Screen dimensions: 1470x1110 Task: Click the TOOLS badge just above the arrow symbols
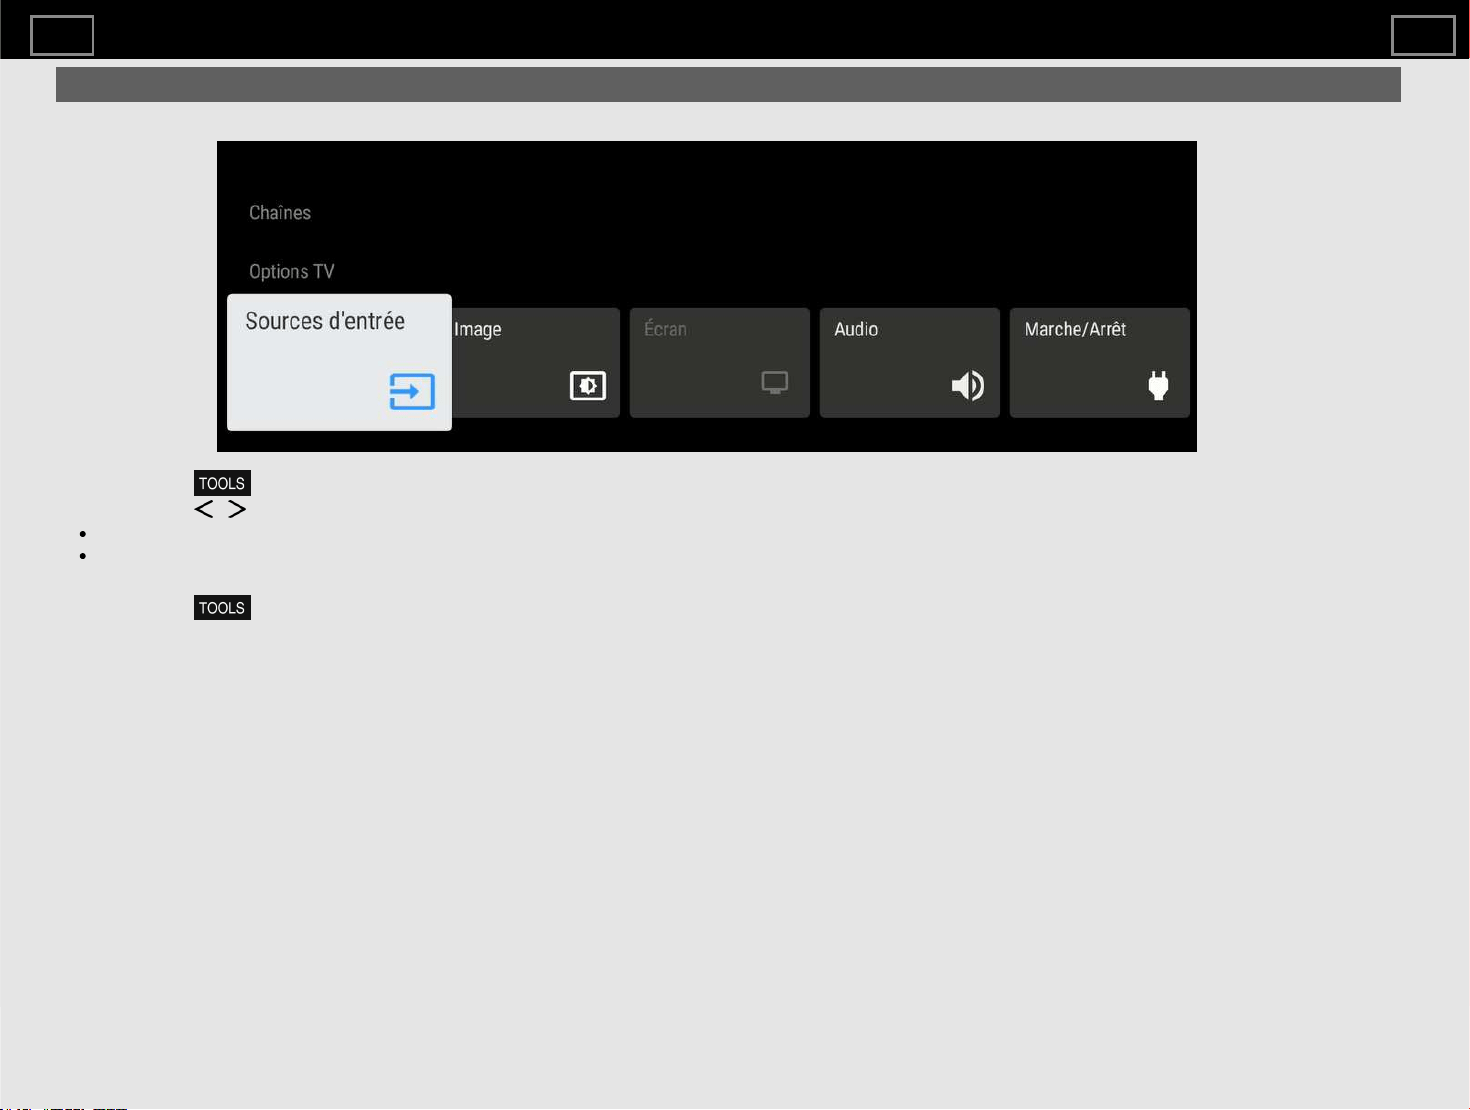pos(222,483)
